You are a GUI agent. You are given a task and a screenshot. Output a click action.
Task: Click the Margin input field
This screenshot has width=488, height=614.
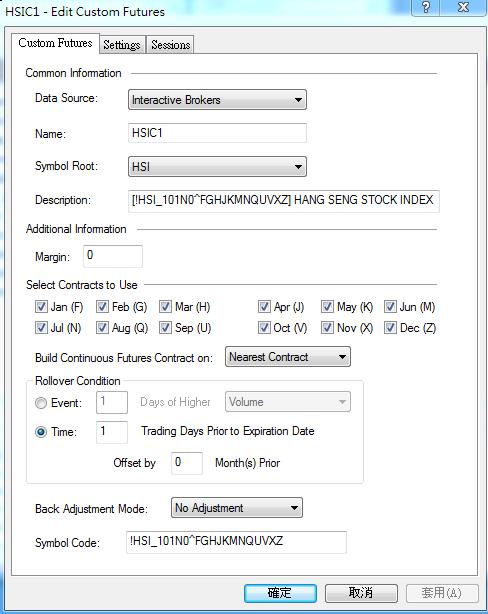click(x=113, y=256)
